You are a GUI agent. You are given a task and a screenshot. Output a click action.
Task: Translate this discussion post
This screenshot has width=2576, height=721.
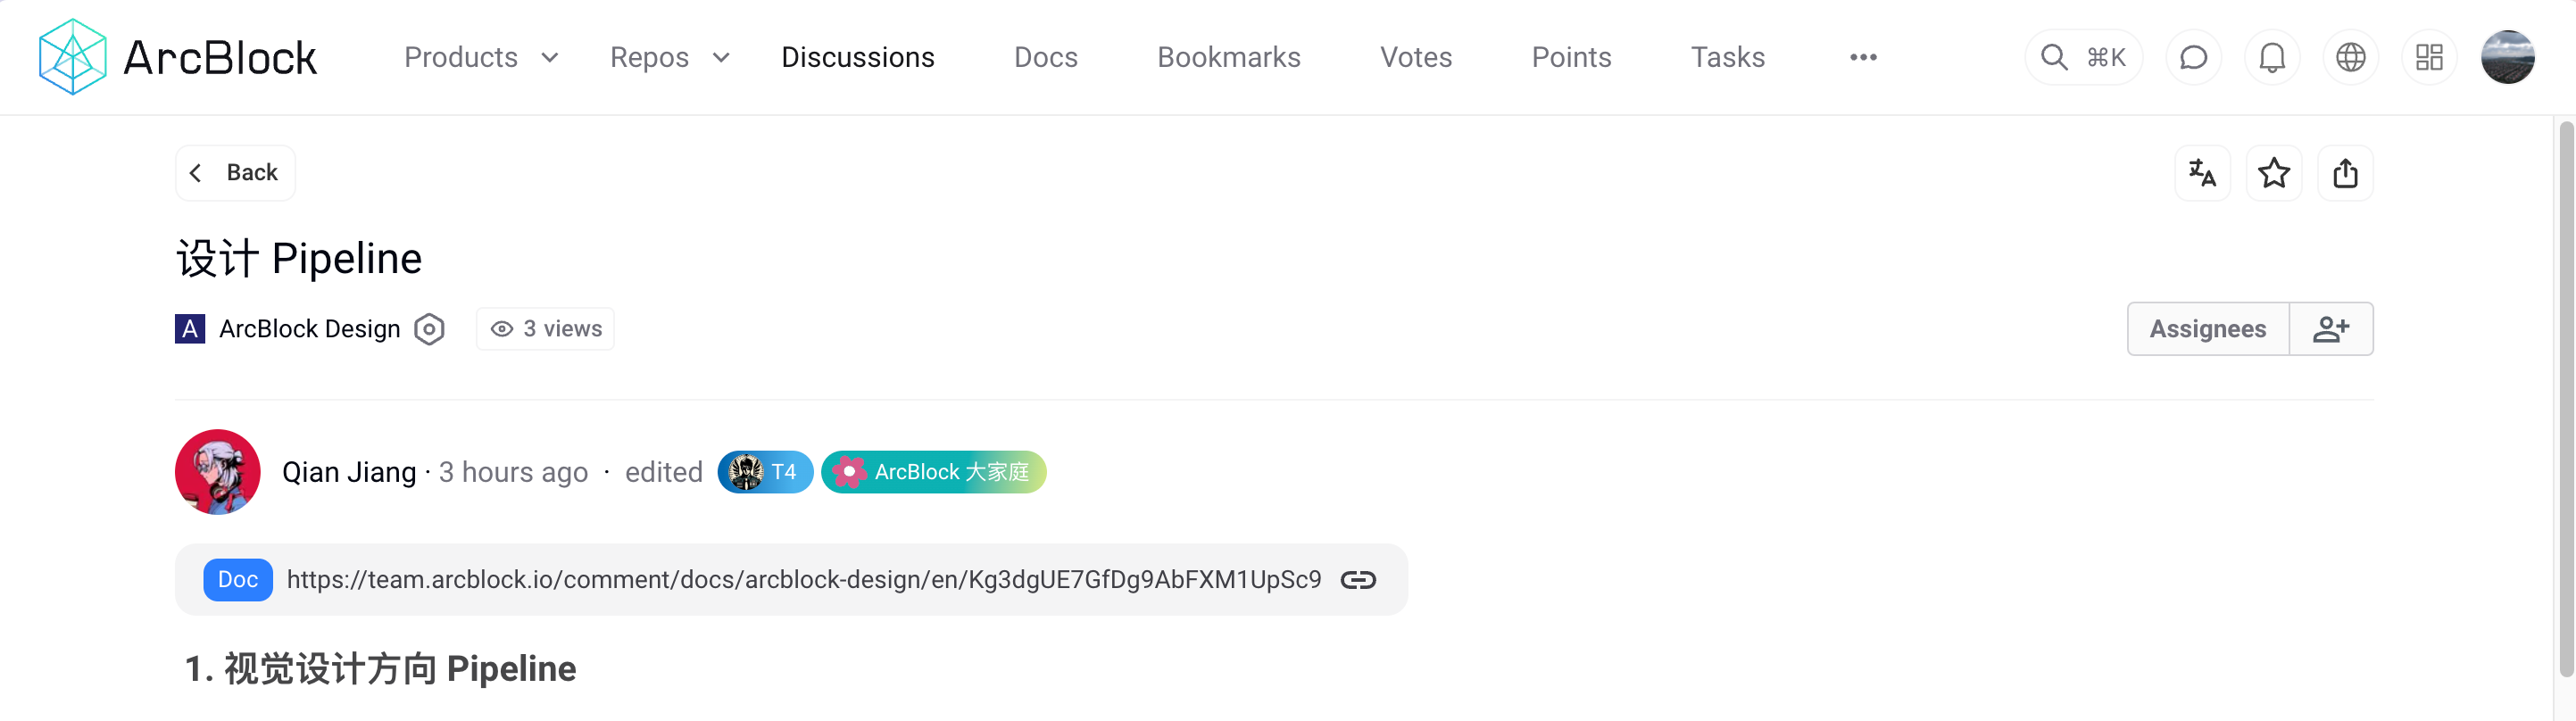pyautogui.click(x=2202, y=173)
